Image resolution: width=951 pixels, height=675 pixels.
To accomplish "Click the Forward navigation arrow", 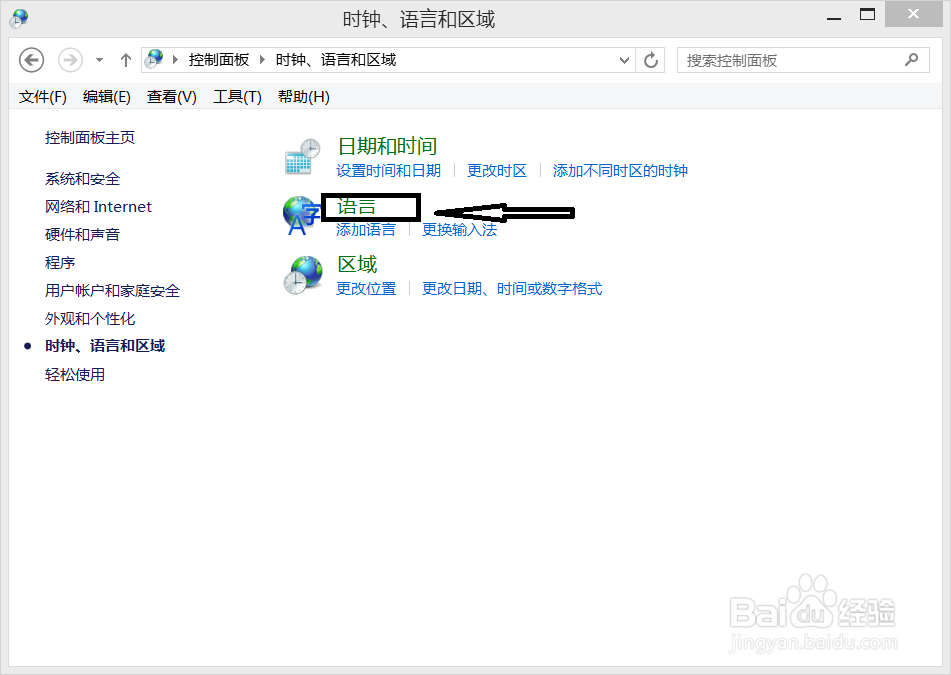I will click(x=70, y=60).
